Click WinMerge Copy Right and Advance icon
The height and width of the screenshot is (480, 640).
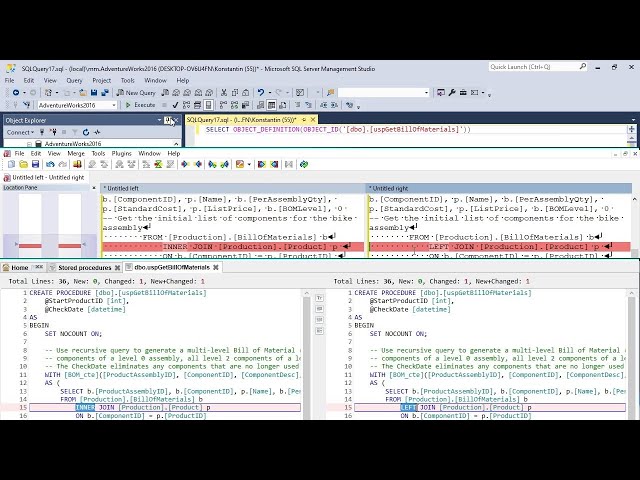click(x=212, y=164)
